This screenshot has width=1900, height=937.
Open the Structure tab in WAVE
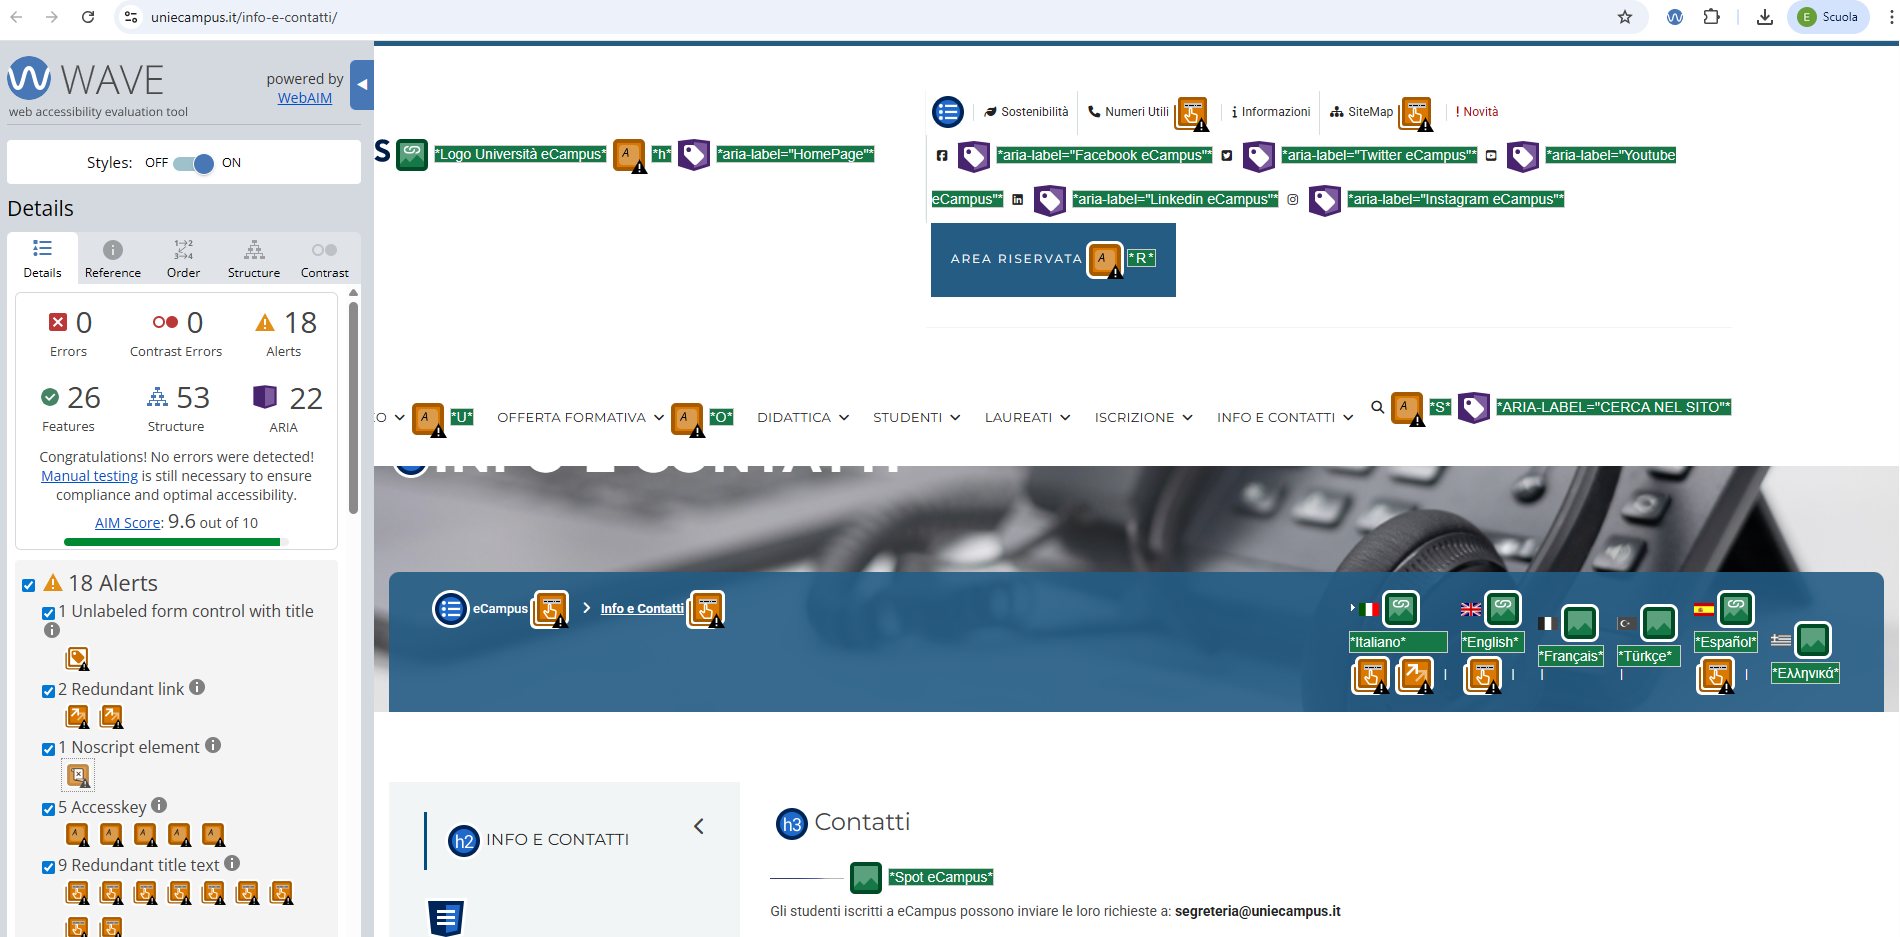[x=254, y=259]
